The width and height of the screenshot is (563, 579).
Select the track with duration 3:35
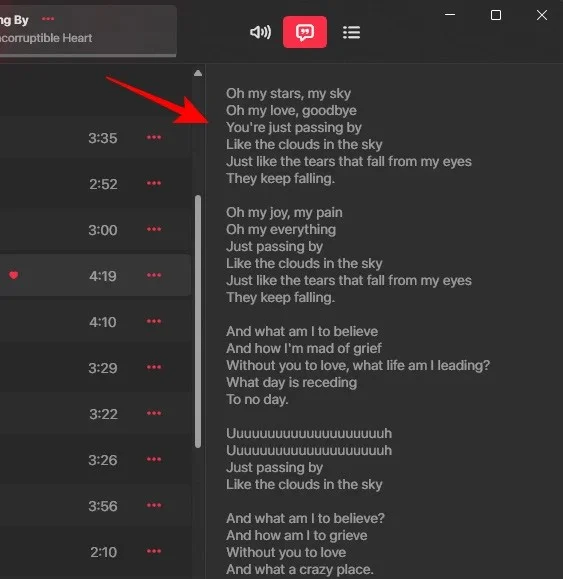click(x=95, y=138)
